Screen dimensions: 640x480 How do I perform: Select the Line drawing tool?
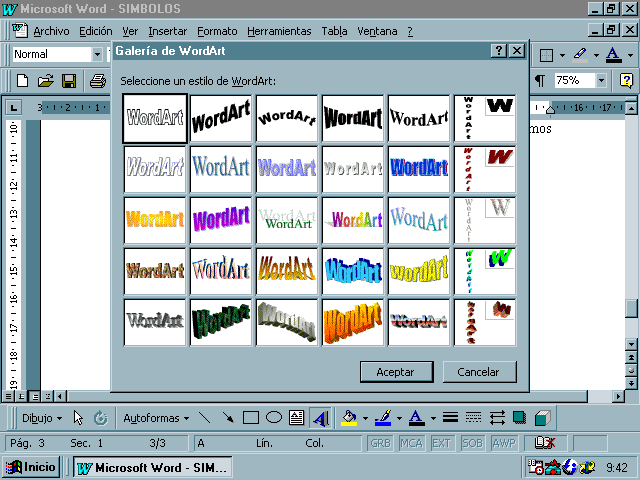[204, 418]
